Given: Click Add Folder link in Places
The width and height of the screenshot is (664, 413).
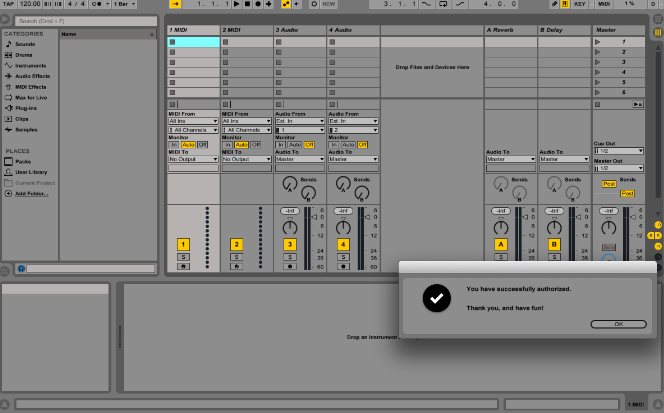Looking at the screenshot, I should coord(31,194).
